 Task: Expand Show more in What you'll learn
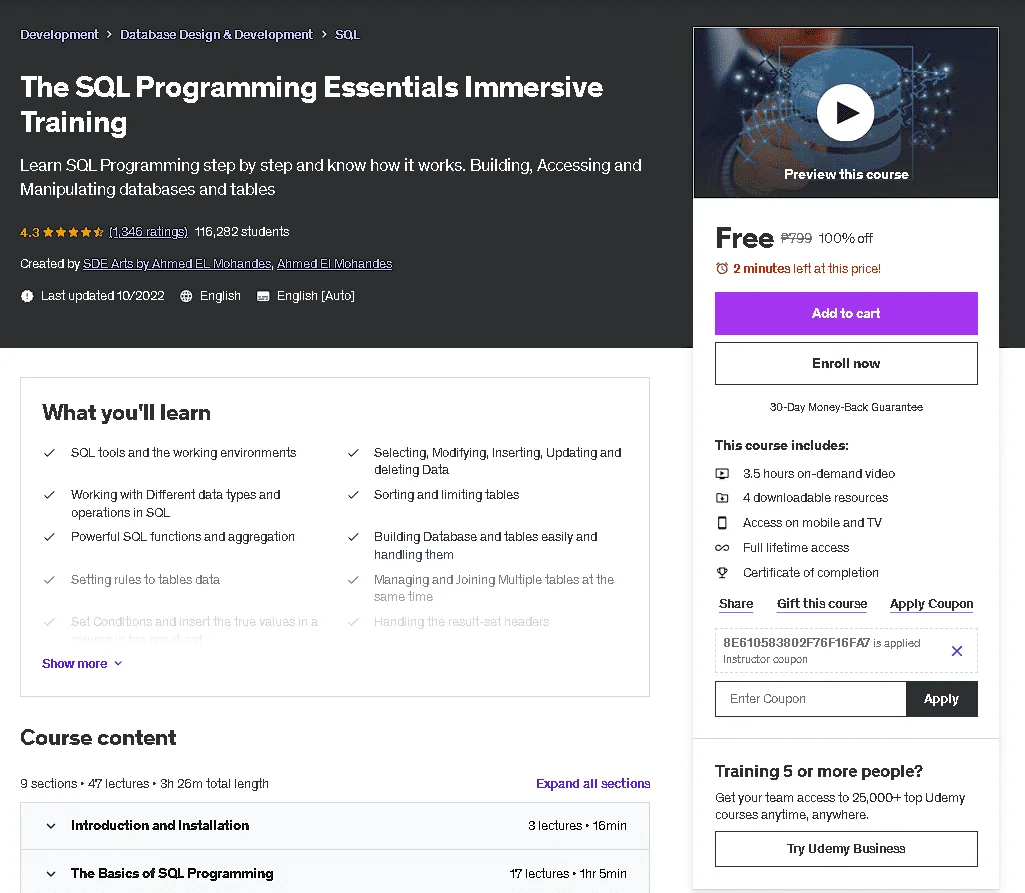[82, 664]
